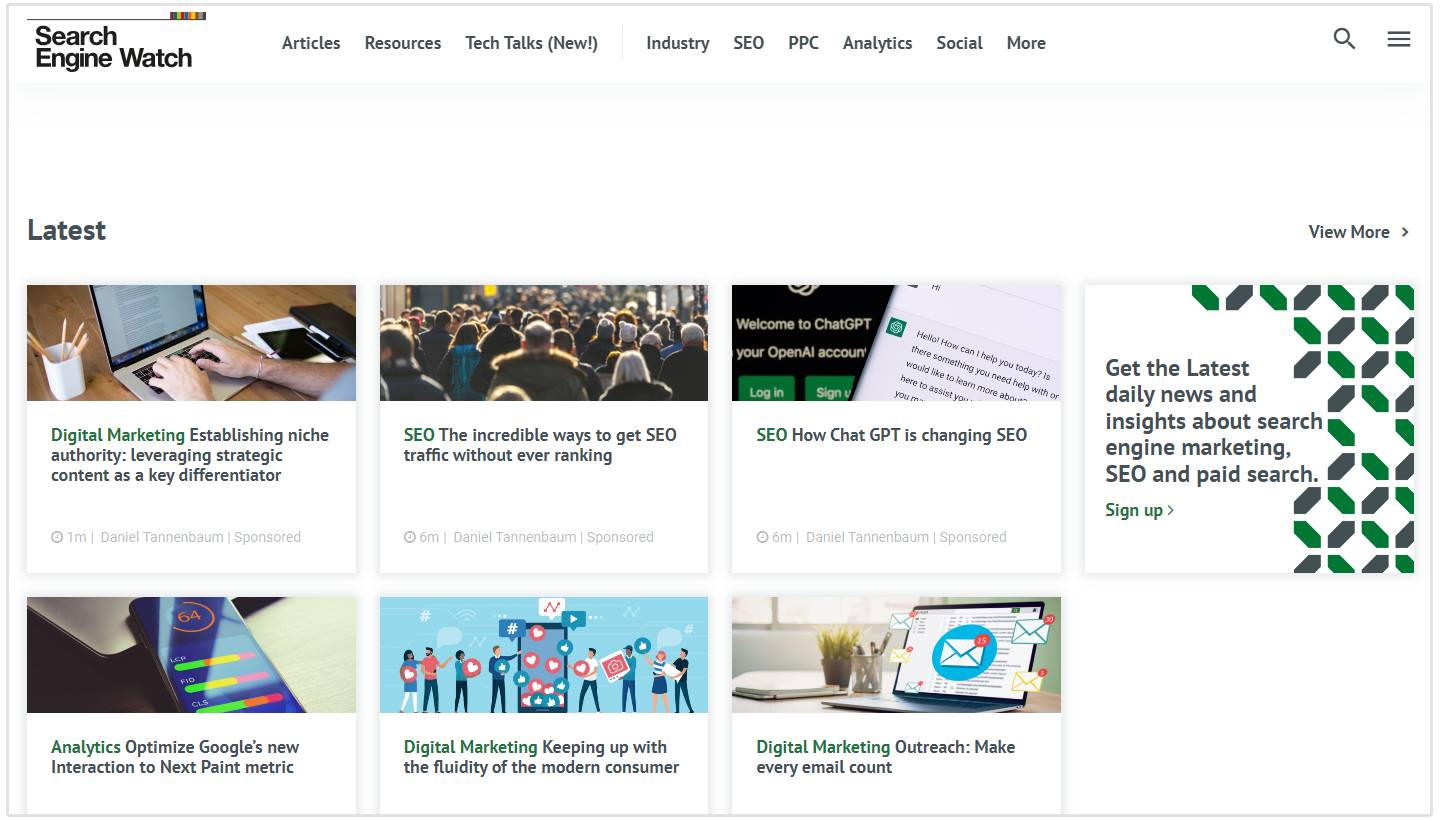Image resolution: width=1440 pixels, height=820 pixels.
Task: Open the hamburger menu icon
Action: click(1399, 39)
